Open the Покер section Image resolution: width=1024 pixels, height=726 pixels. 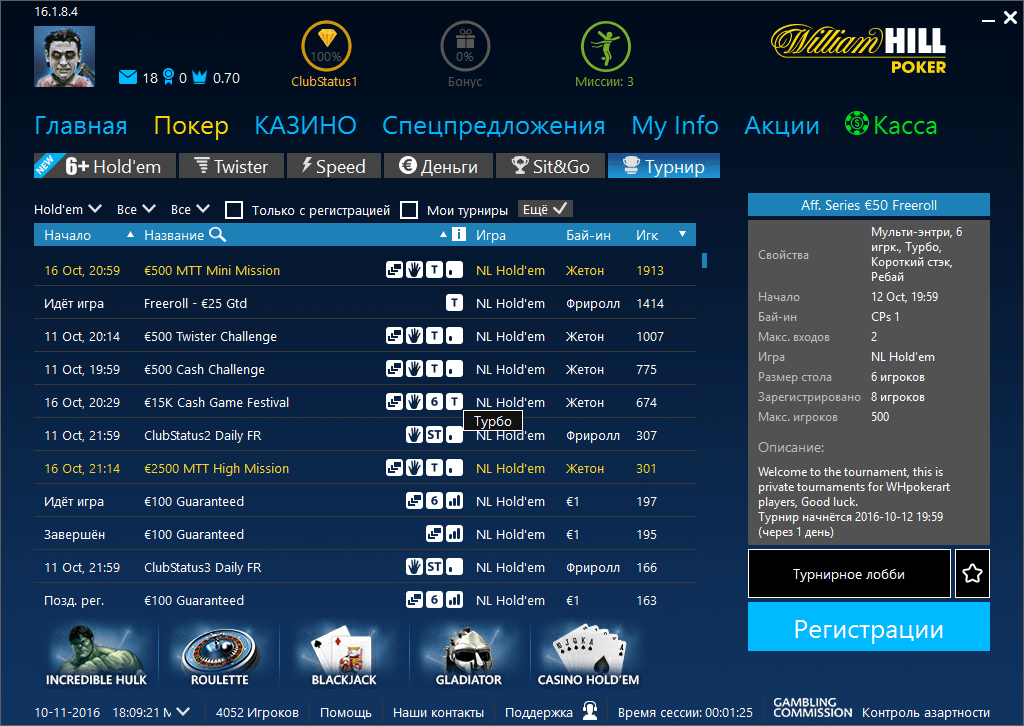click(191, 125)
